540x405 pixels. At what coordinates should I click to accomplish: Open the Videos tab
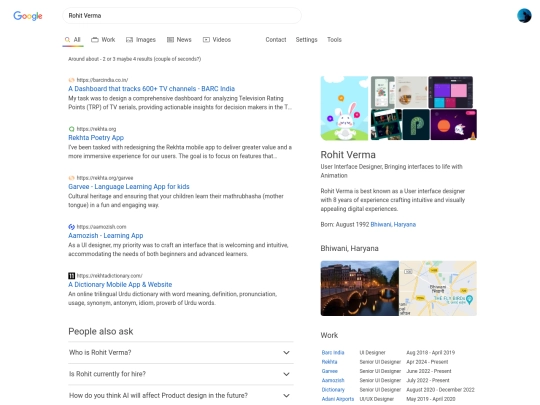217,40
